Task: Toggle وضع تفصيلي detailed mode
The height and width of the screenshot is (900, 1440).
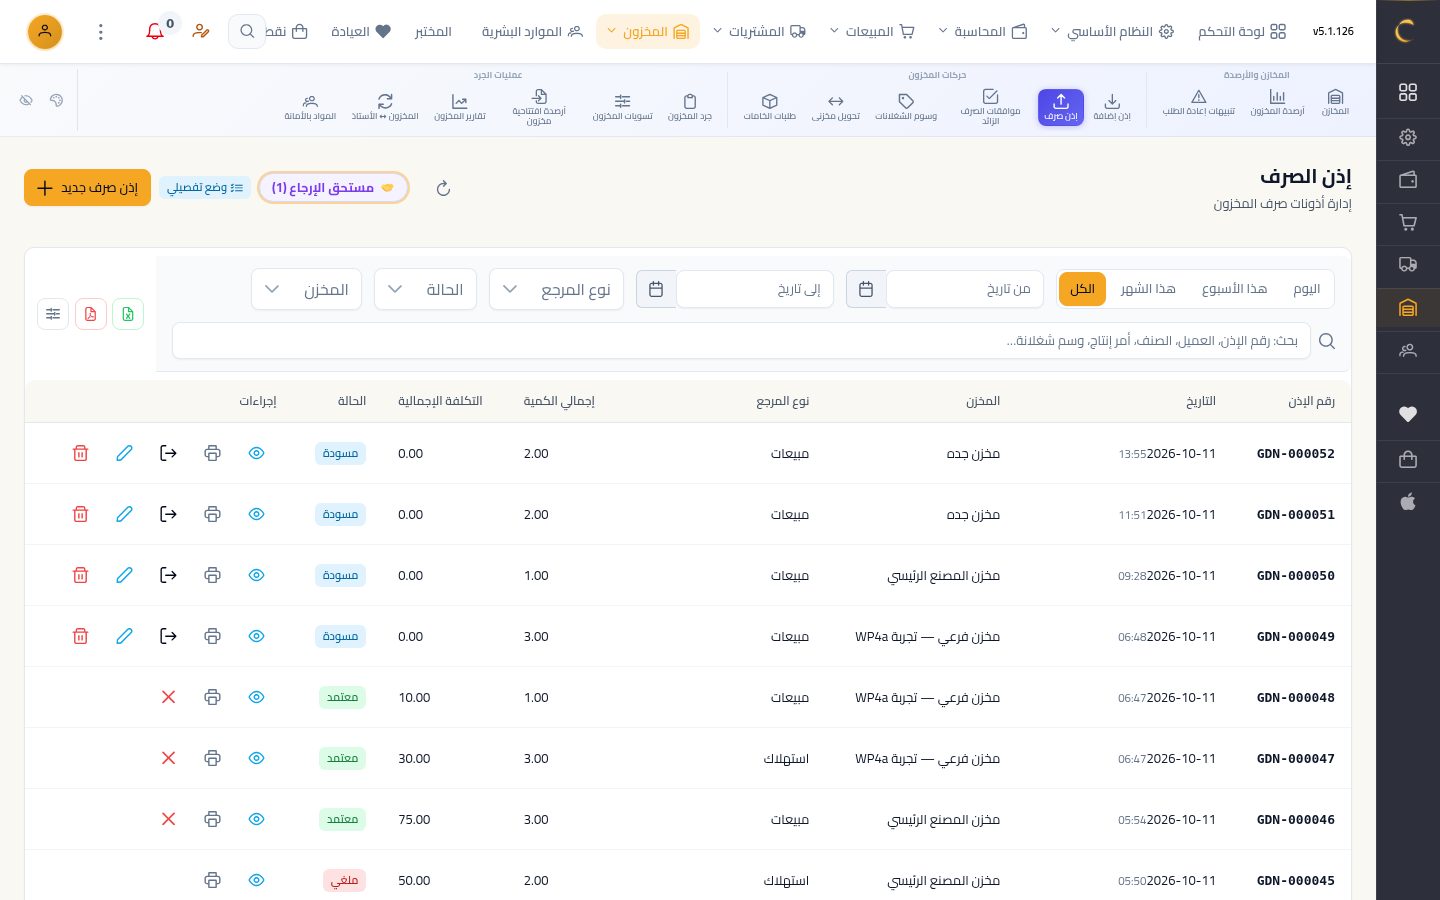Action: pos(205,188)
